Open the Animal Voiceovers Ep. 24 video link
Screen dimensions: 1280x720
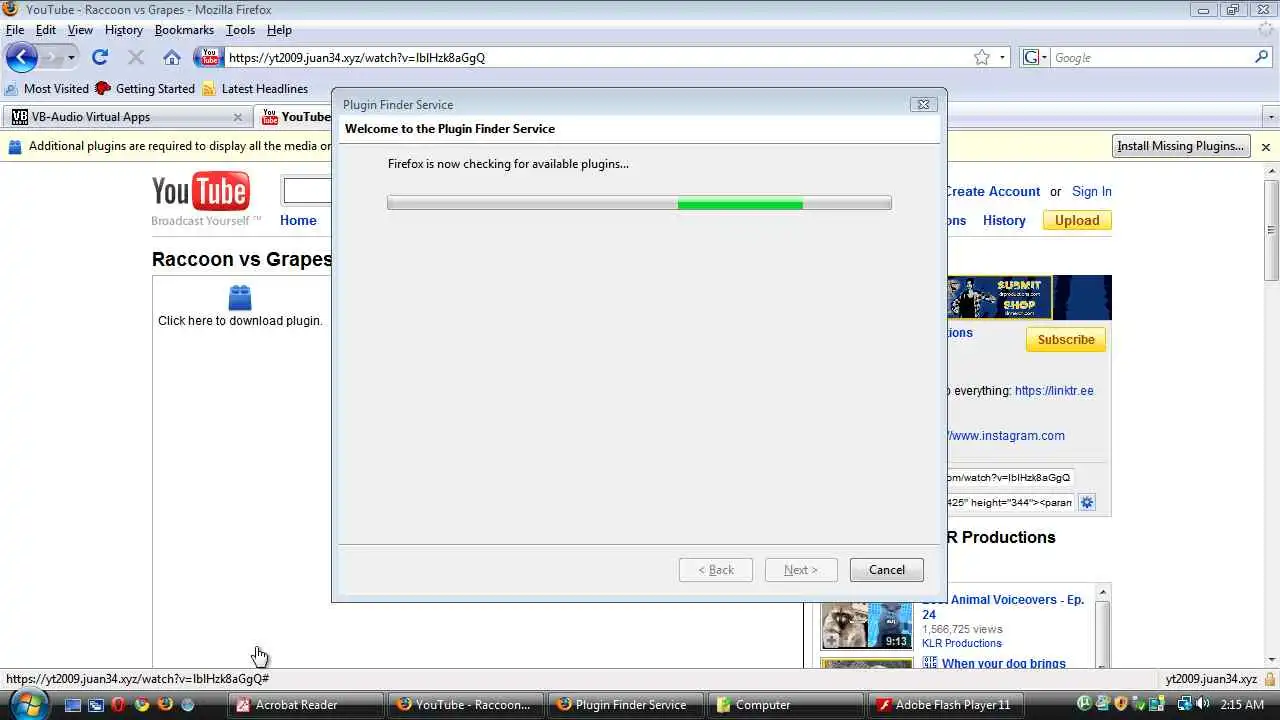(x=1003, y=607)
